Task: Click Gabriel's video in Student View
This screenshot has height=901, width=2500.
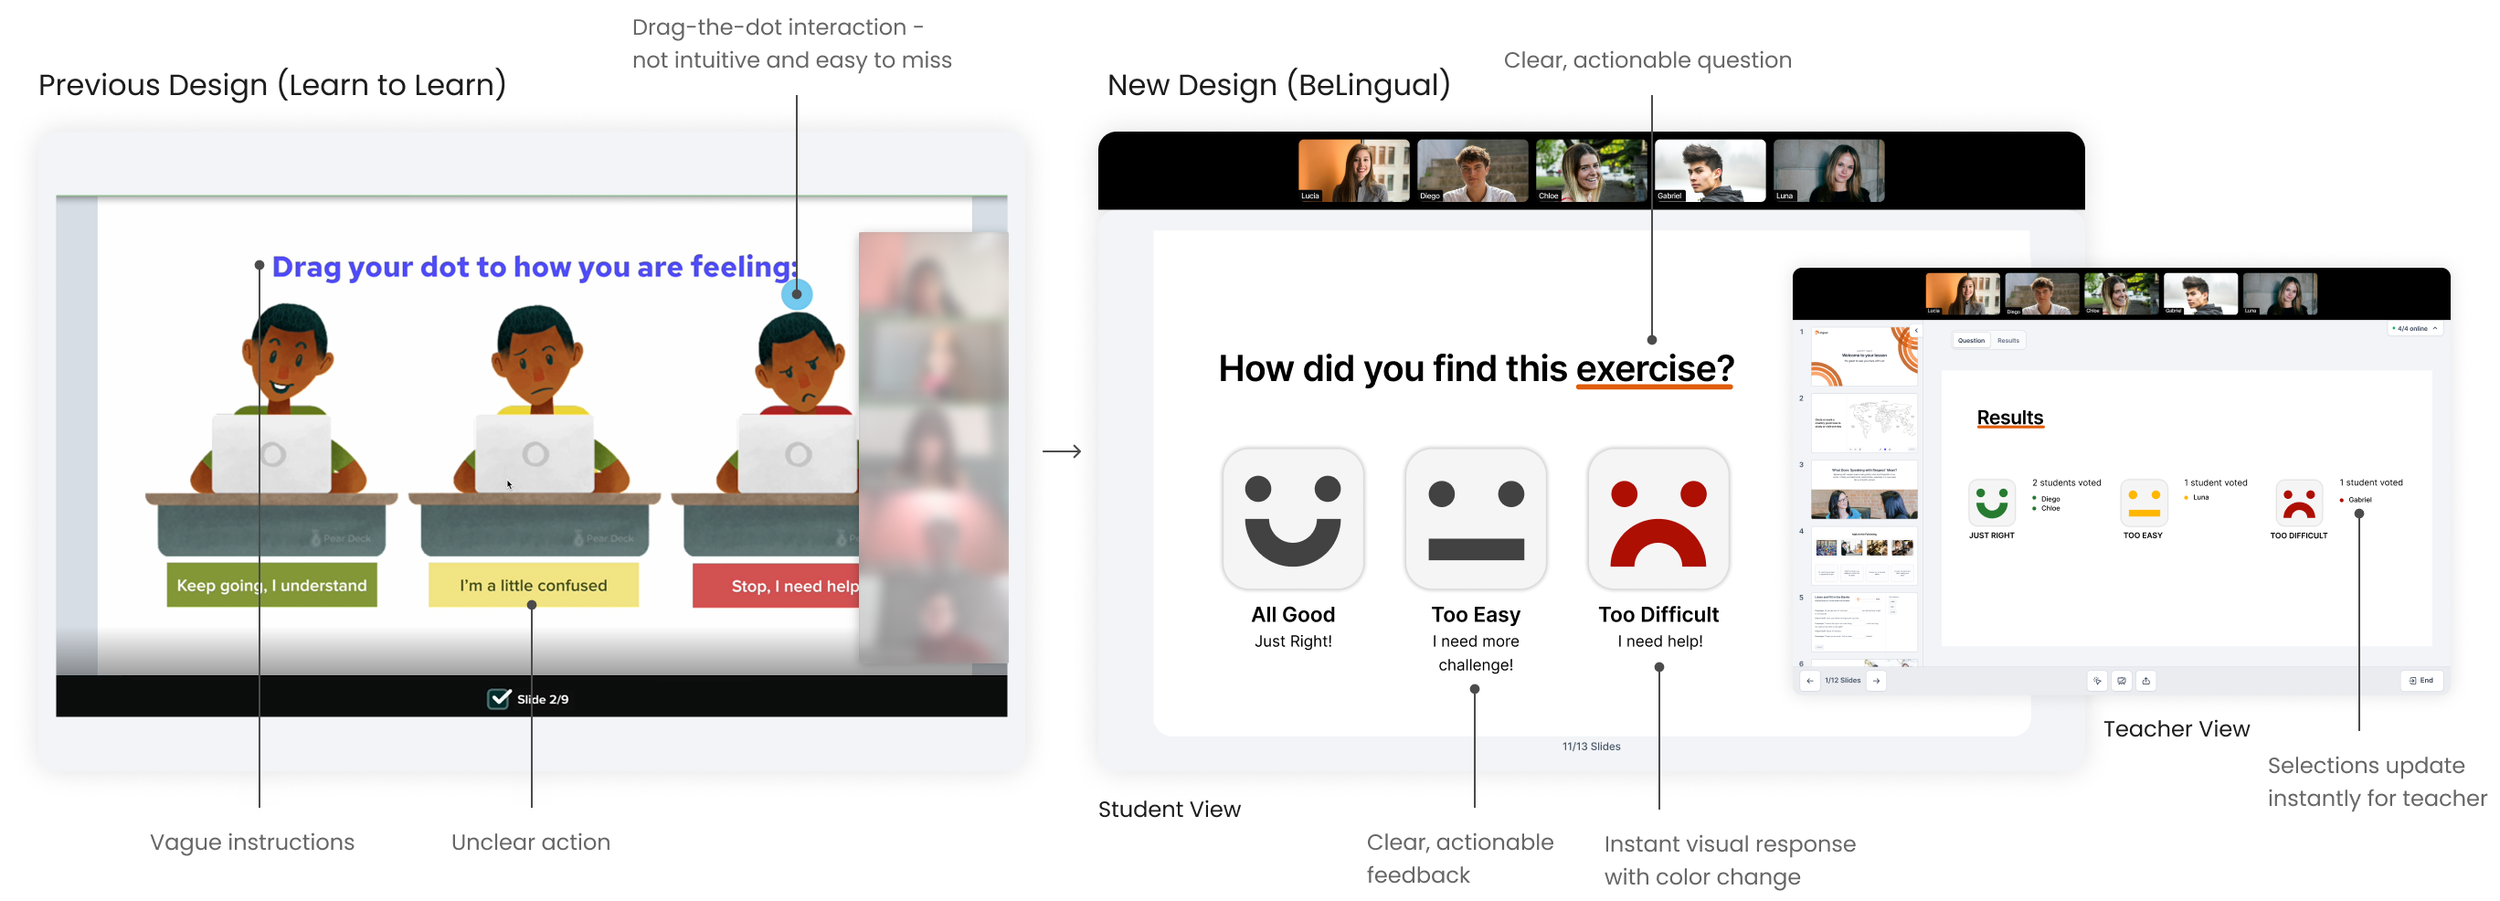Action: (x=1710, y=171)
